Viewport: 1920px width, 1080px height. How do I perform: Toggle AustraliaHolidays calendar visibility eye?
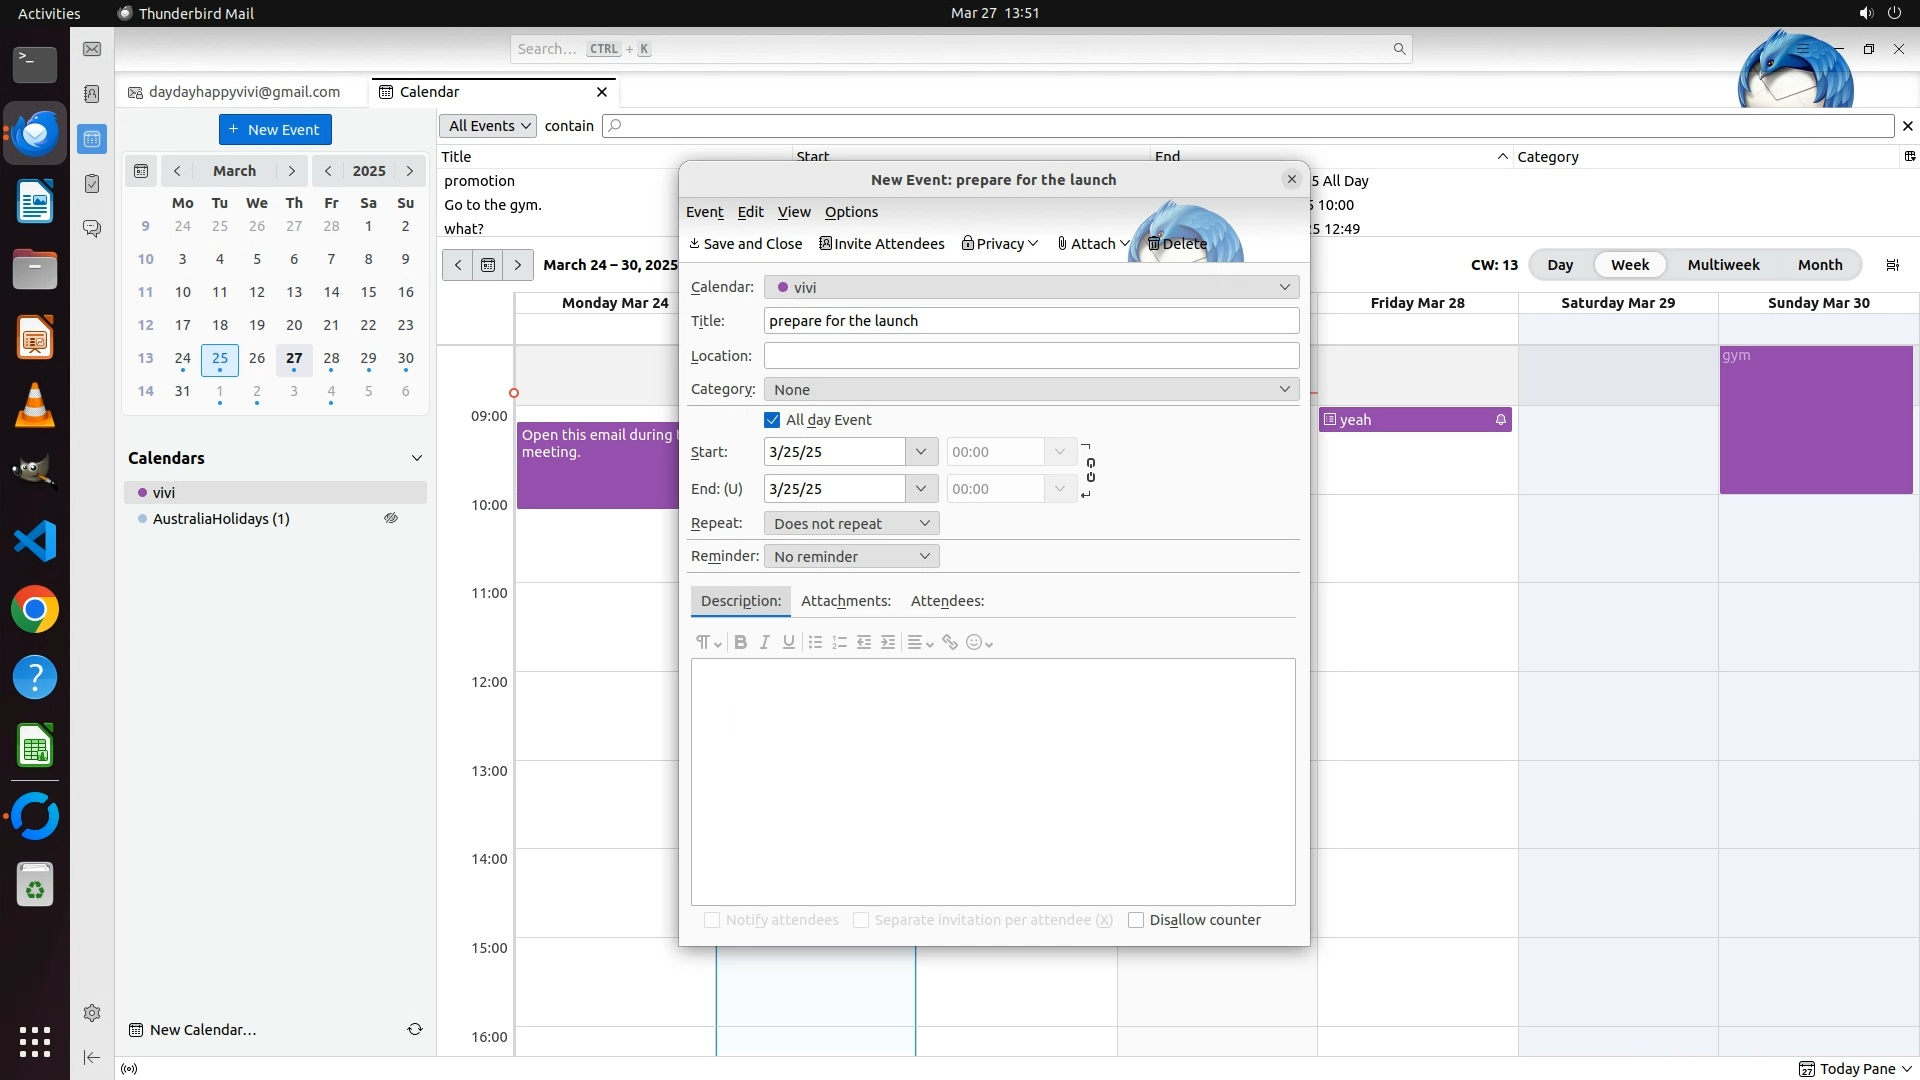pos(391,518)
